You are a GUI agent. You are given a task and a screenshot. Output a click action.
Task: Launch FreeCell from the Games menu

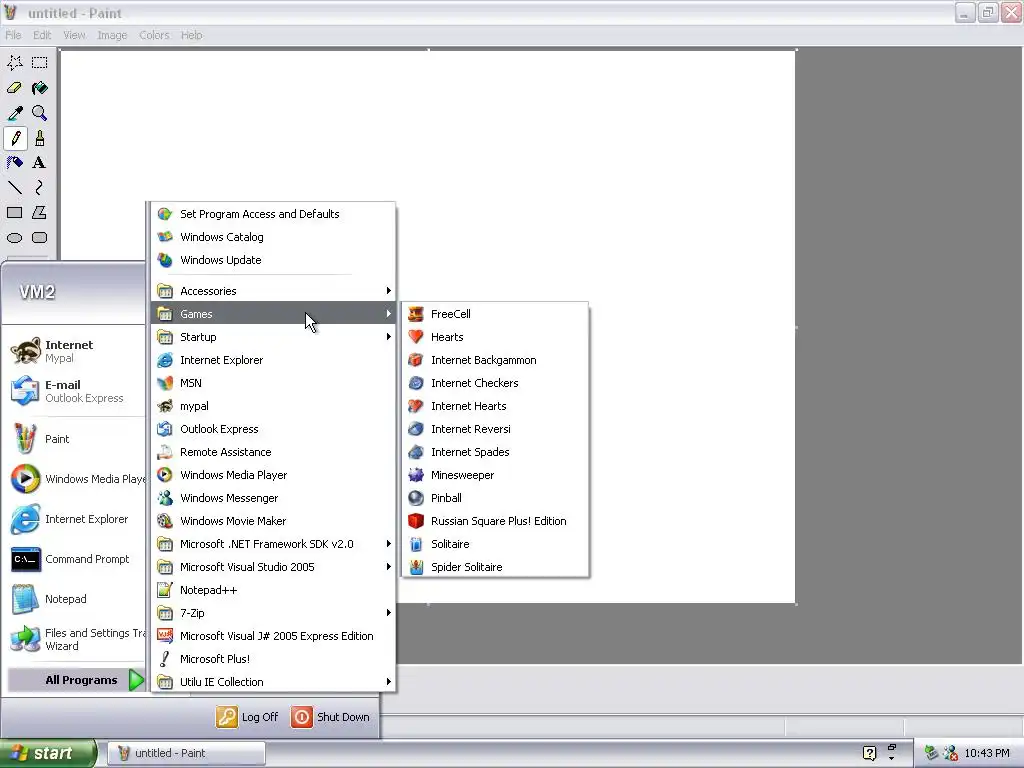tap(495, 314)
